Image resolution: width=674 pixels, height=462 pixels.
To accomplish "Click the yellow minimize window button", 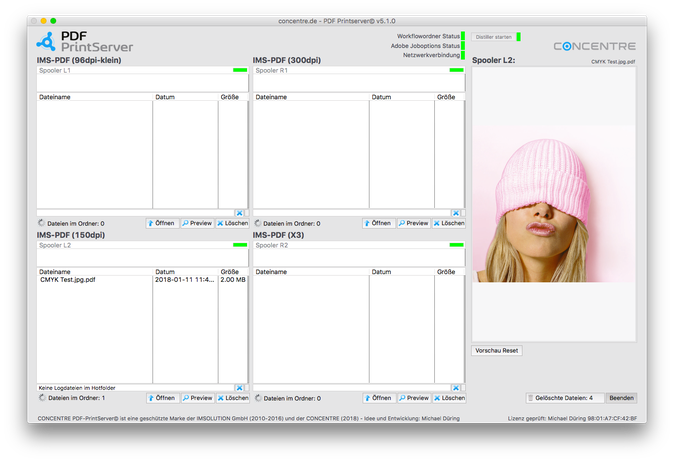I will pos(43,21).
